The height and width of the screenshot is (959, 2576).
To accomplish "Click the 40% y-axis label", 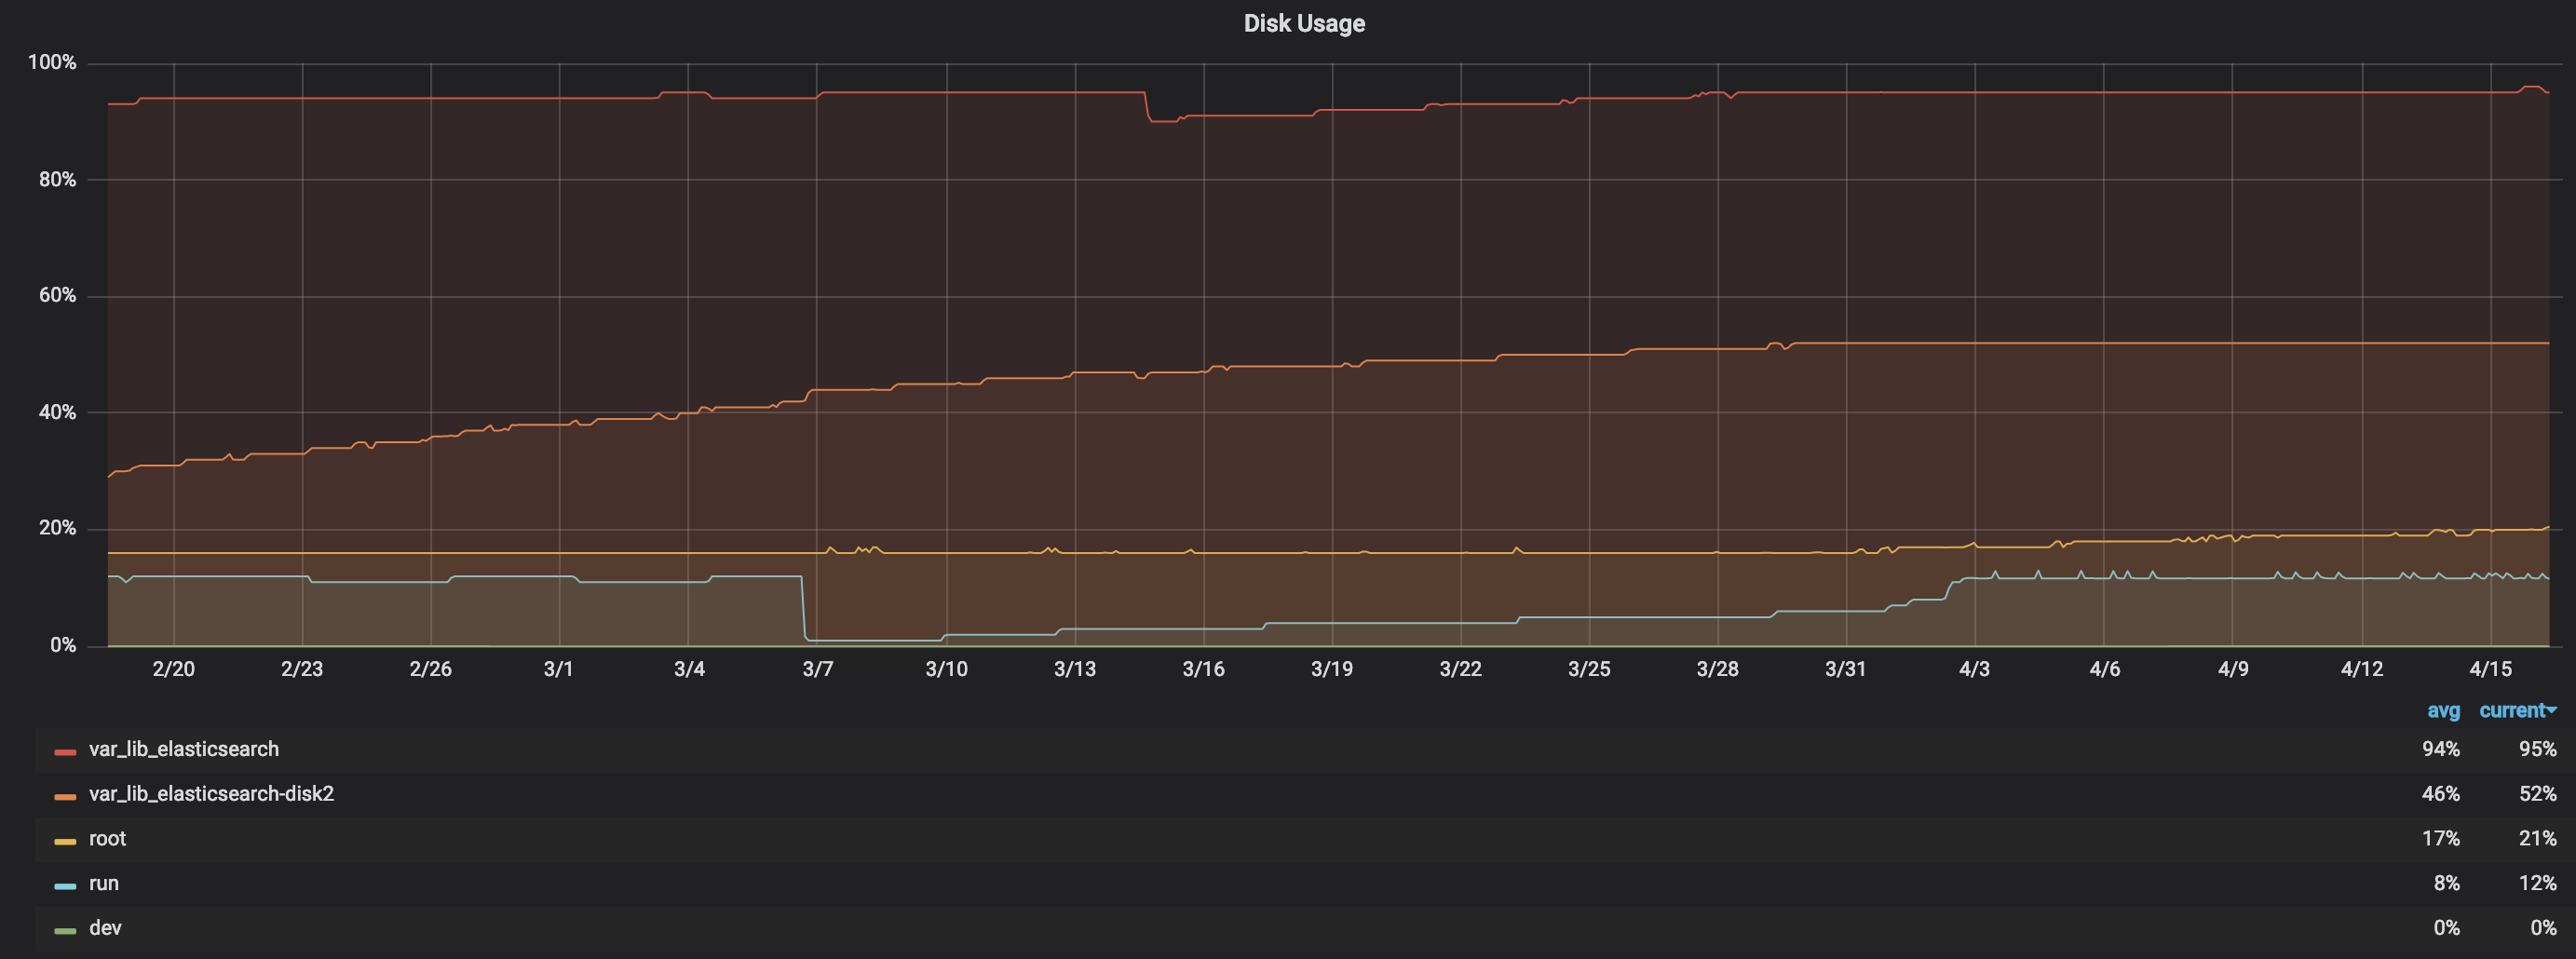I will (x=57, y=412).
